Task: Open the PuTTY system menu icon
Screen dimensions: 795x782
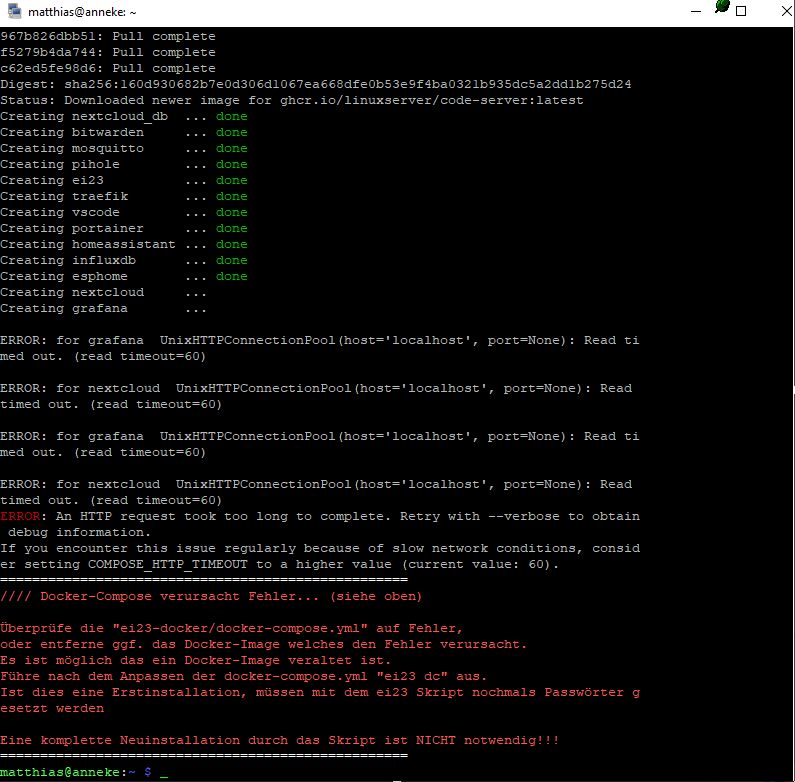Action: coord(14,12)
